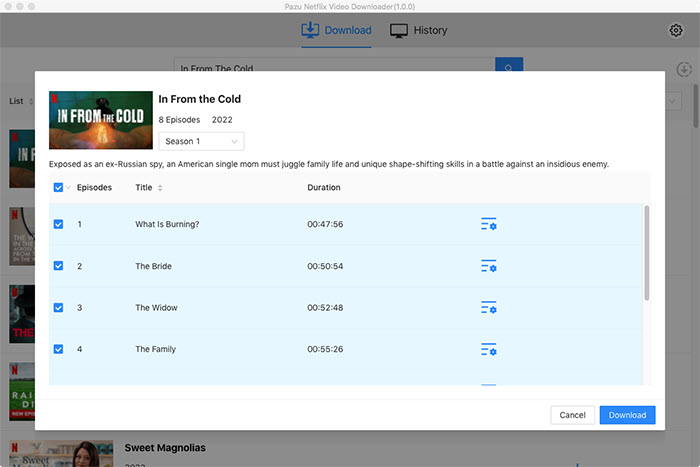Open settings for episode 1 What Is Burning?
This screenshot has height=467, width=700.
tap(488, 225)
